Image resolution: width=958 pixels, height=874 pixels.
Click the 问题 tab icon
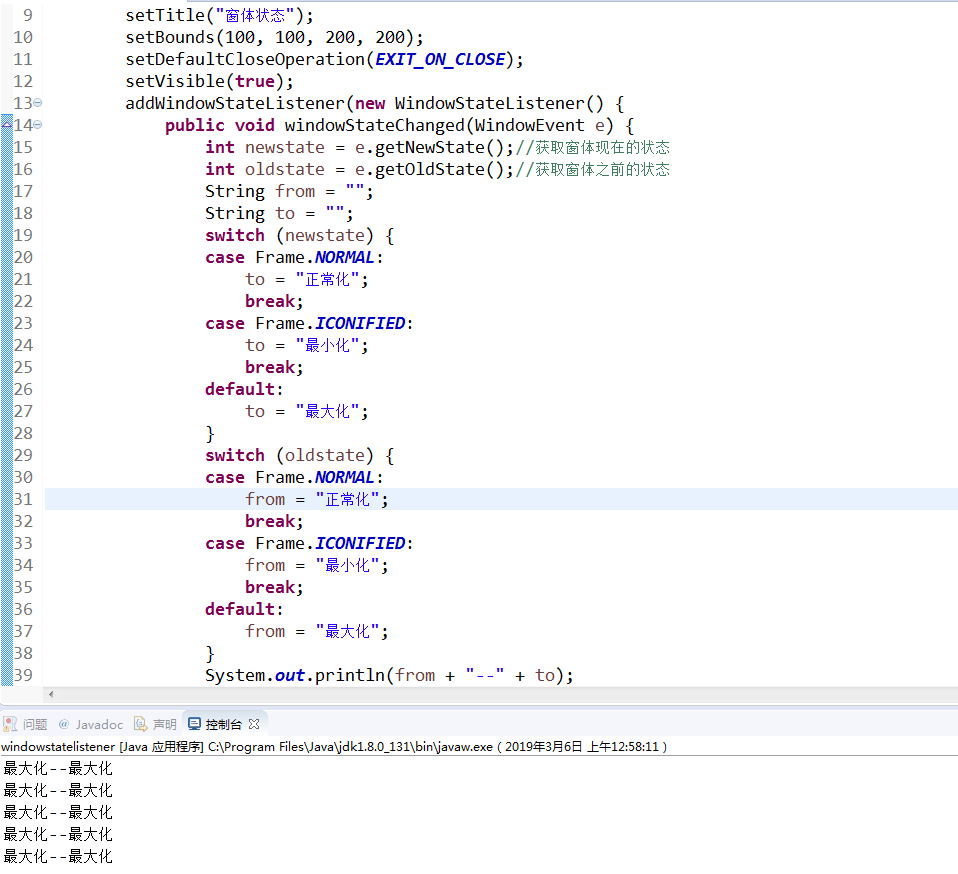point(10,724)
